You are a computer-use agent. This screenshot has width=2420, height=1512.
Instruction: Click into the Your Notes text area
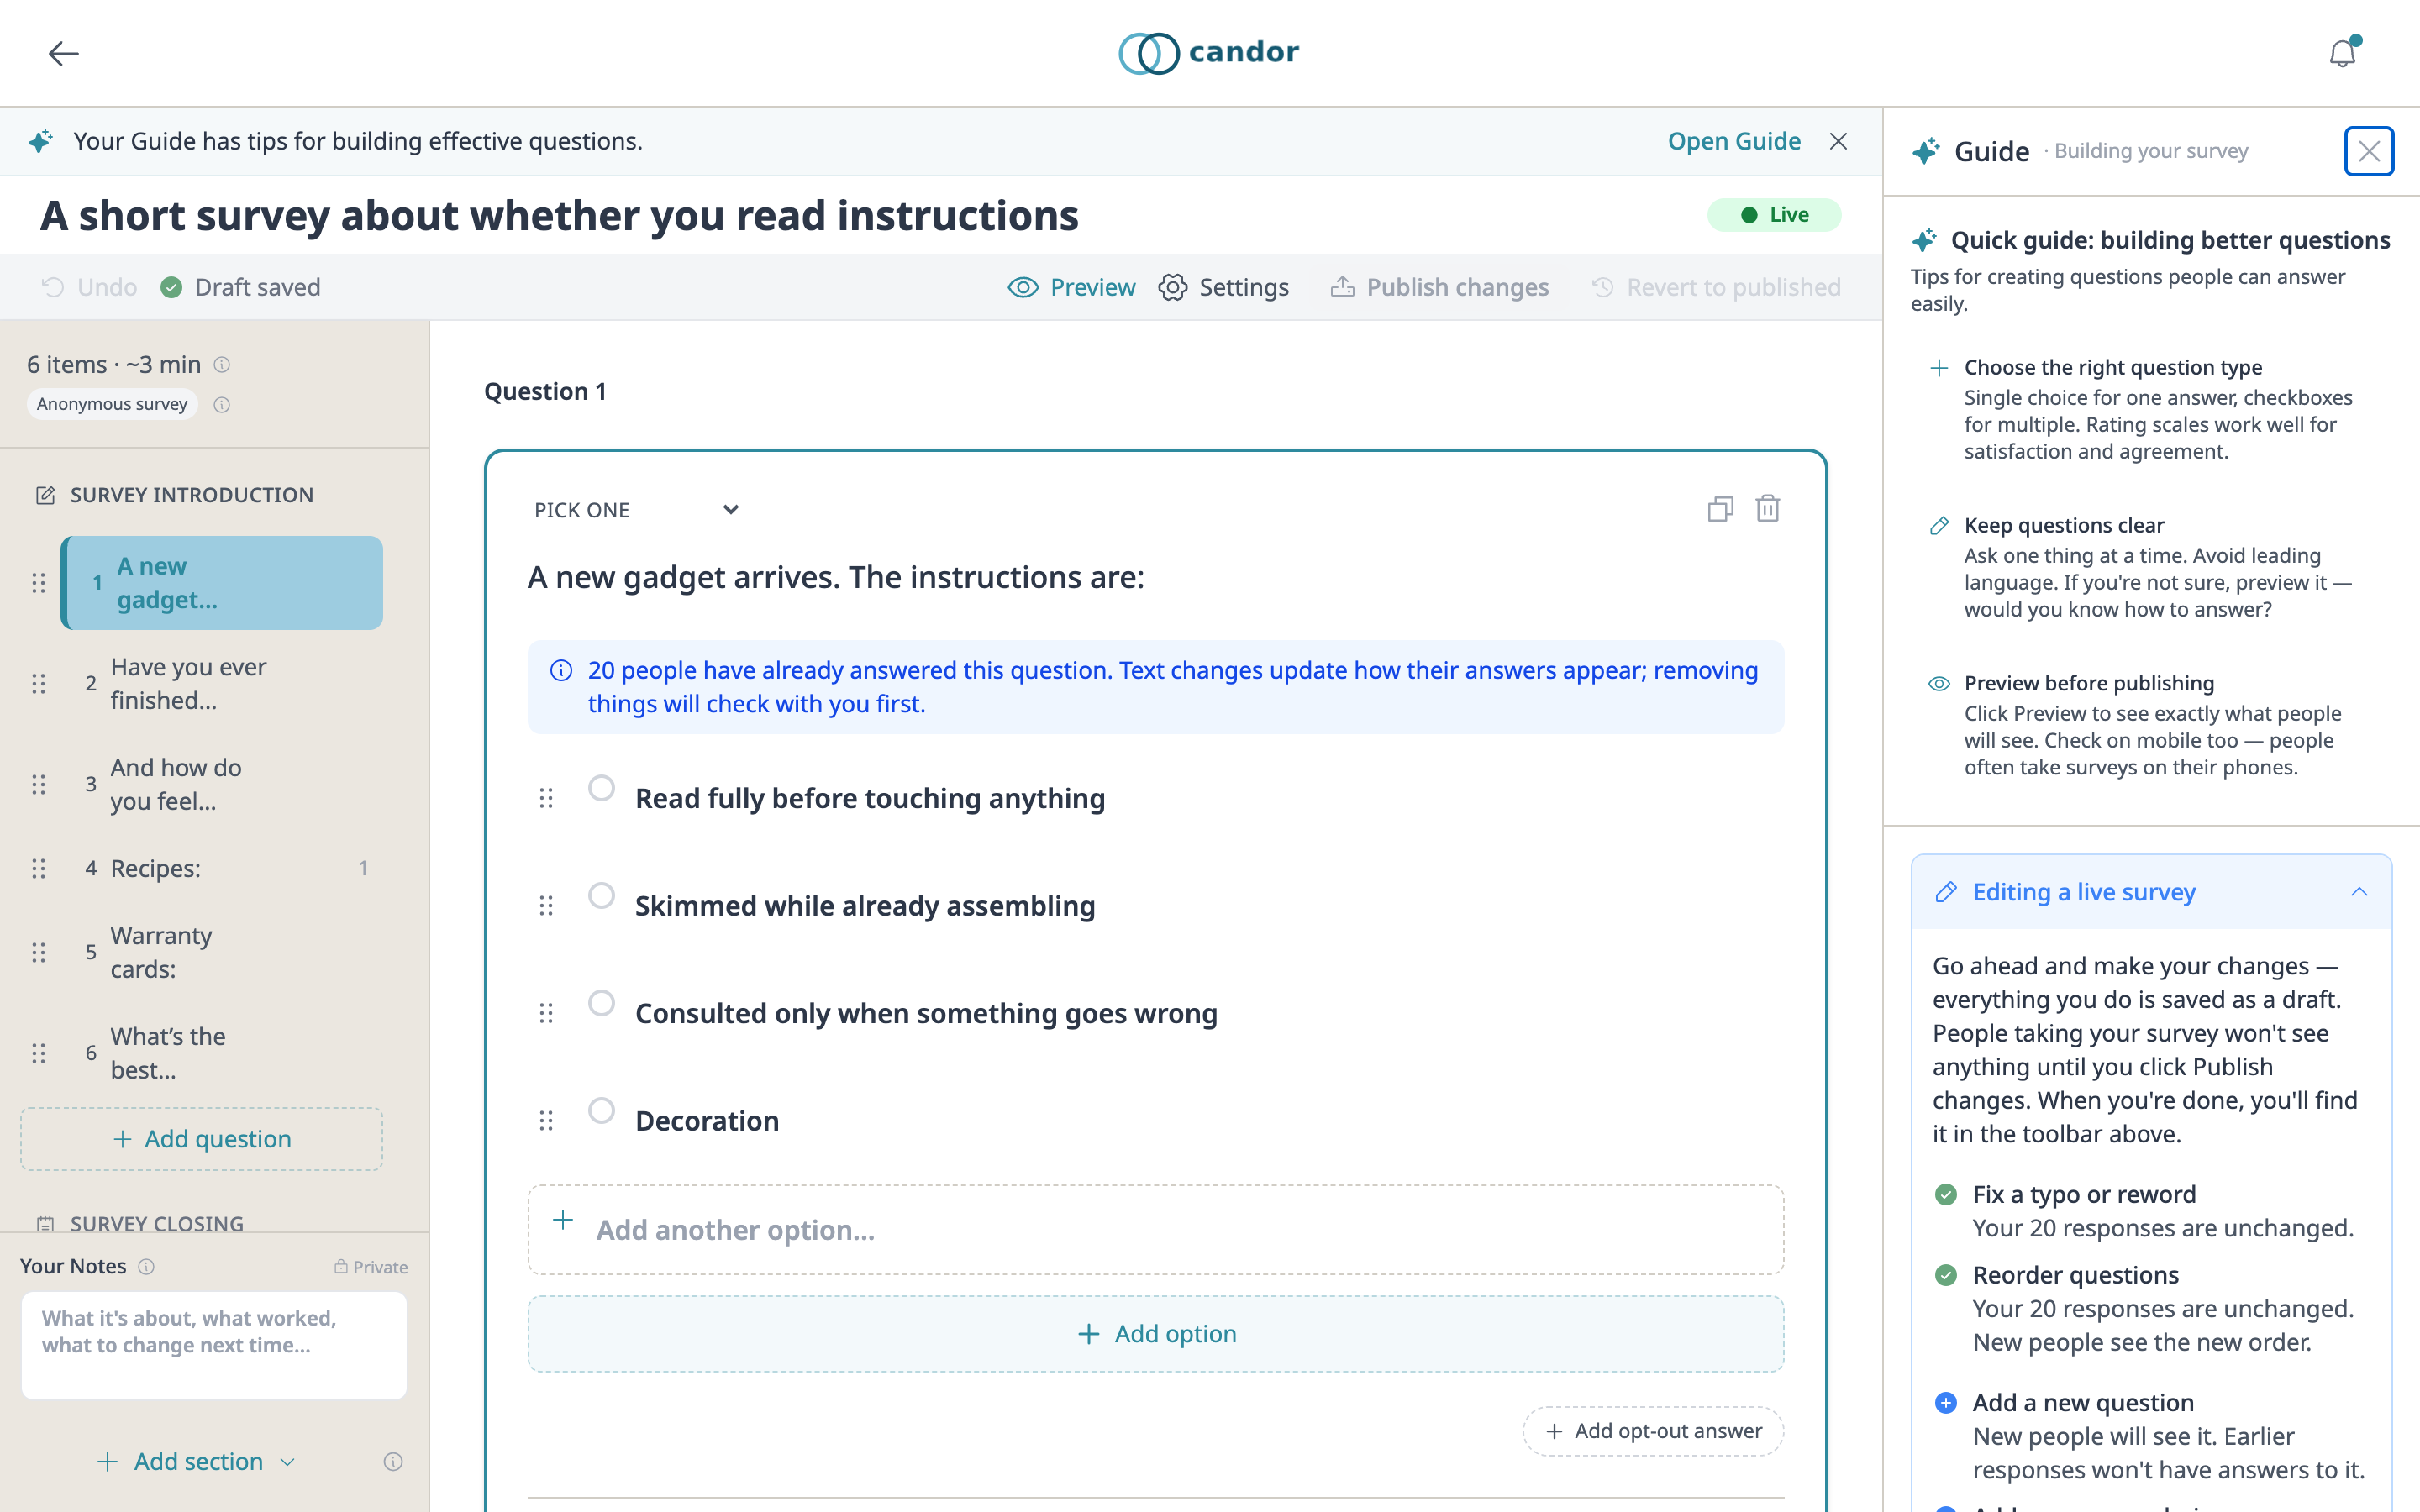[214, 1345]
